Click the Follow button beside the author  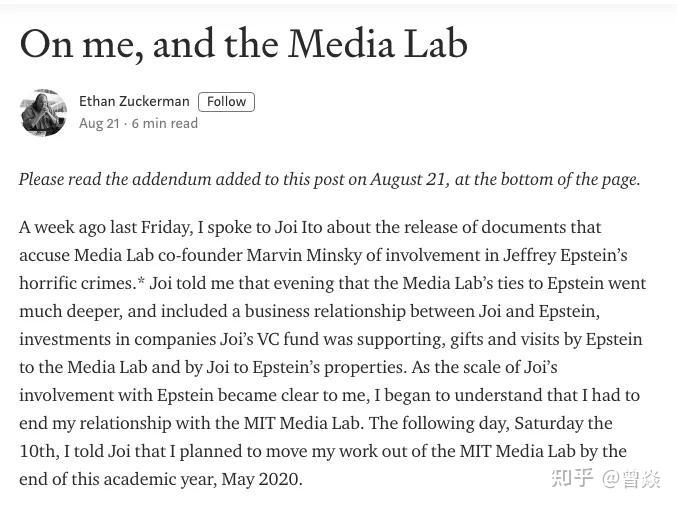pos(226,102)
